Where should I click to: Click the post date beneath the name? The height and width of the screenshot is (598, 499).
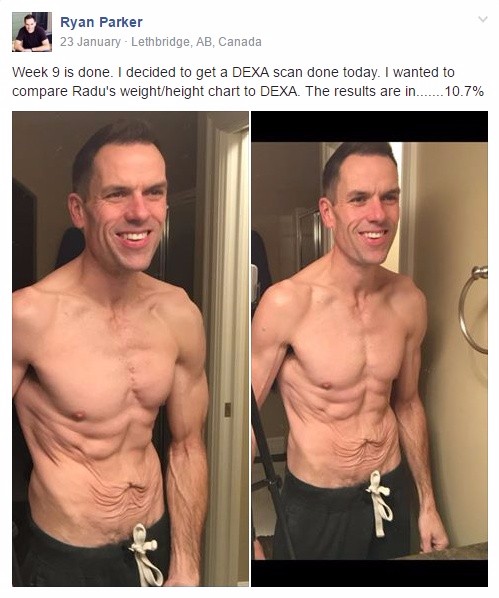click(90, 42)
